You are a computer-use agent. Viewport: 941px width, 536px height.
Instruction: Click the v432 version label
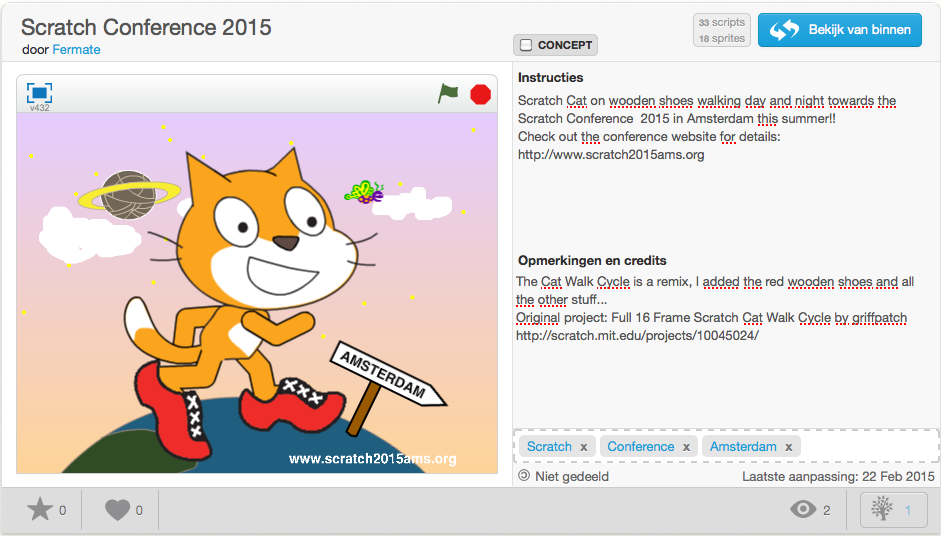40,108
